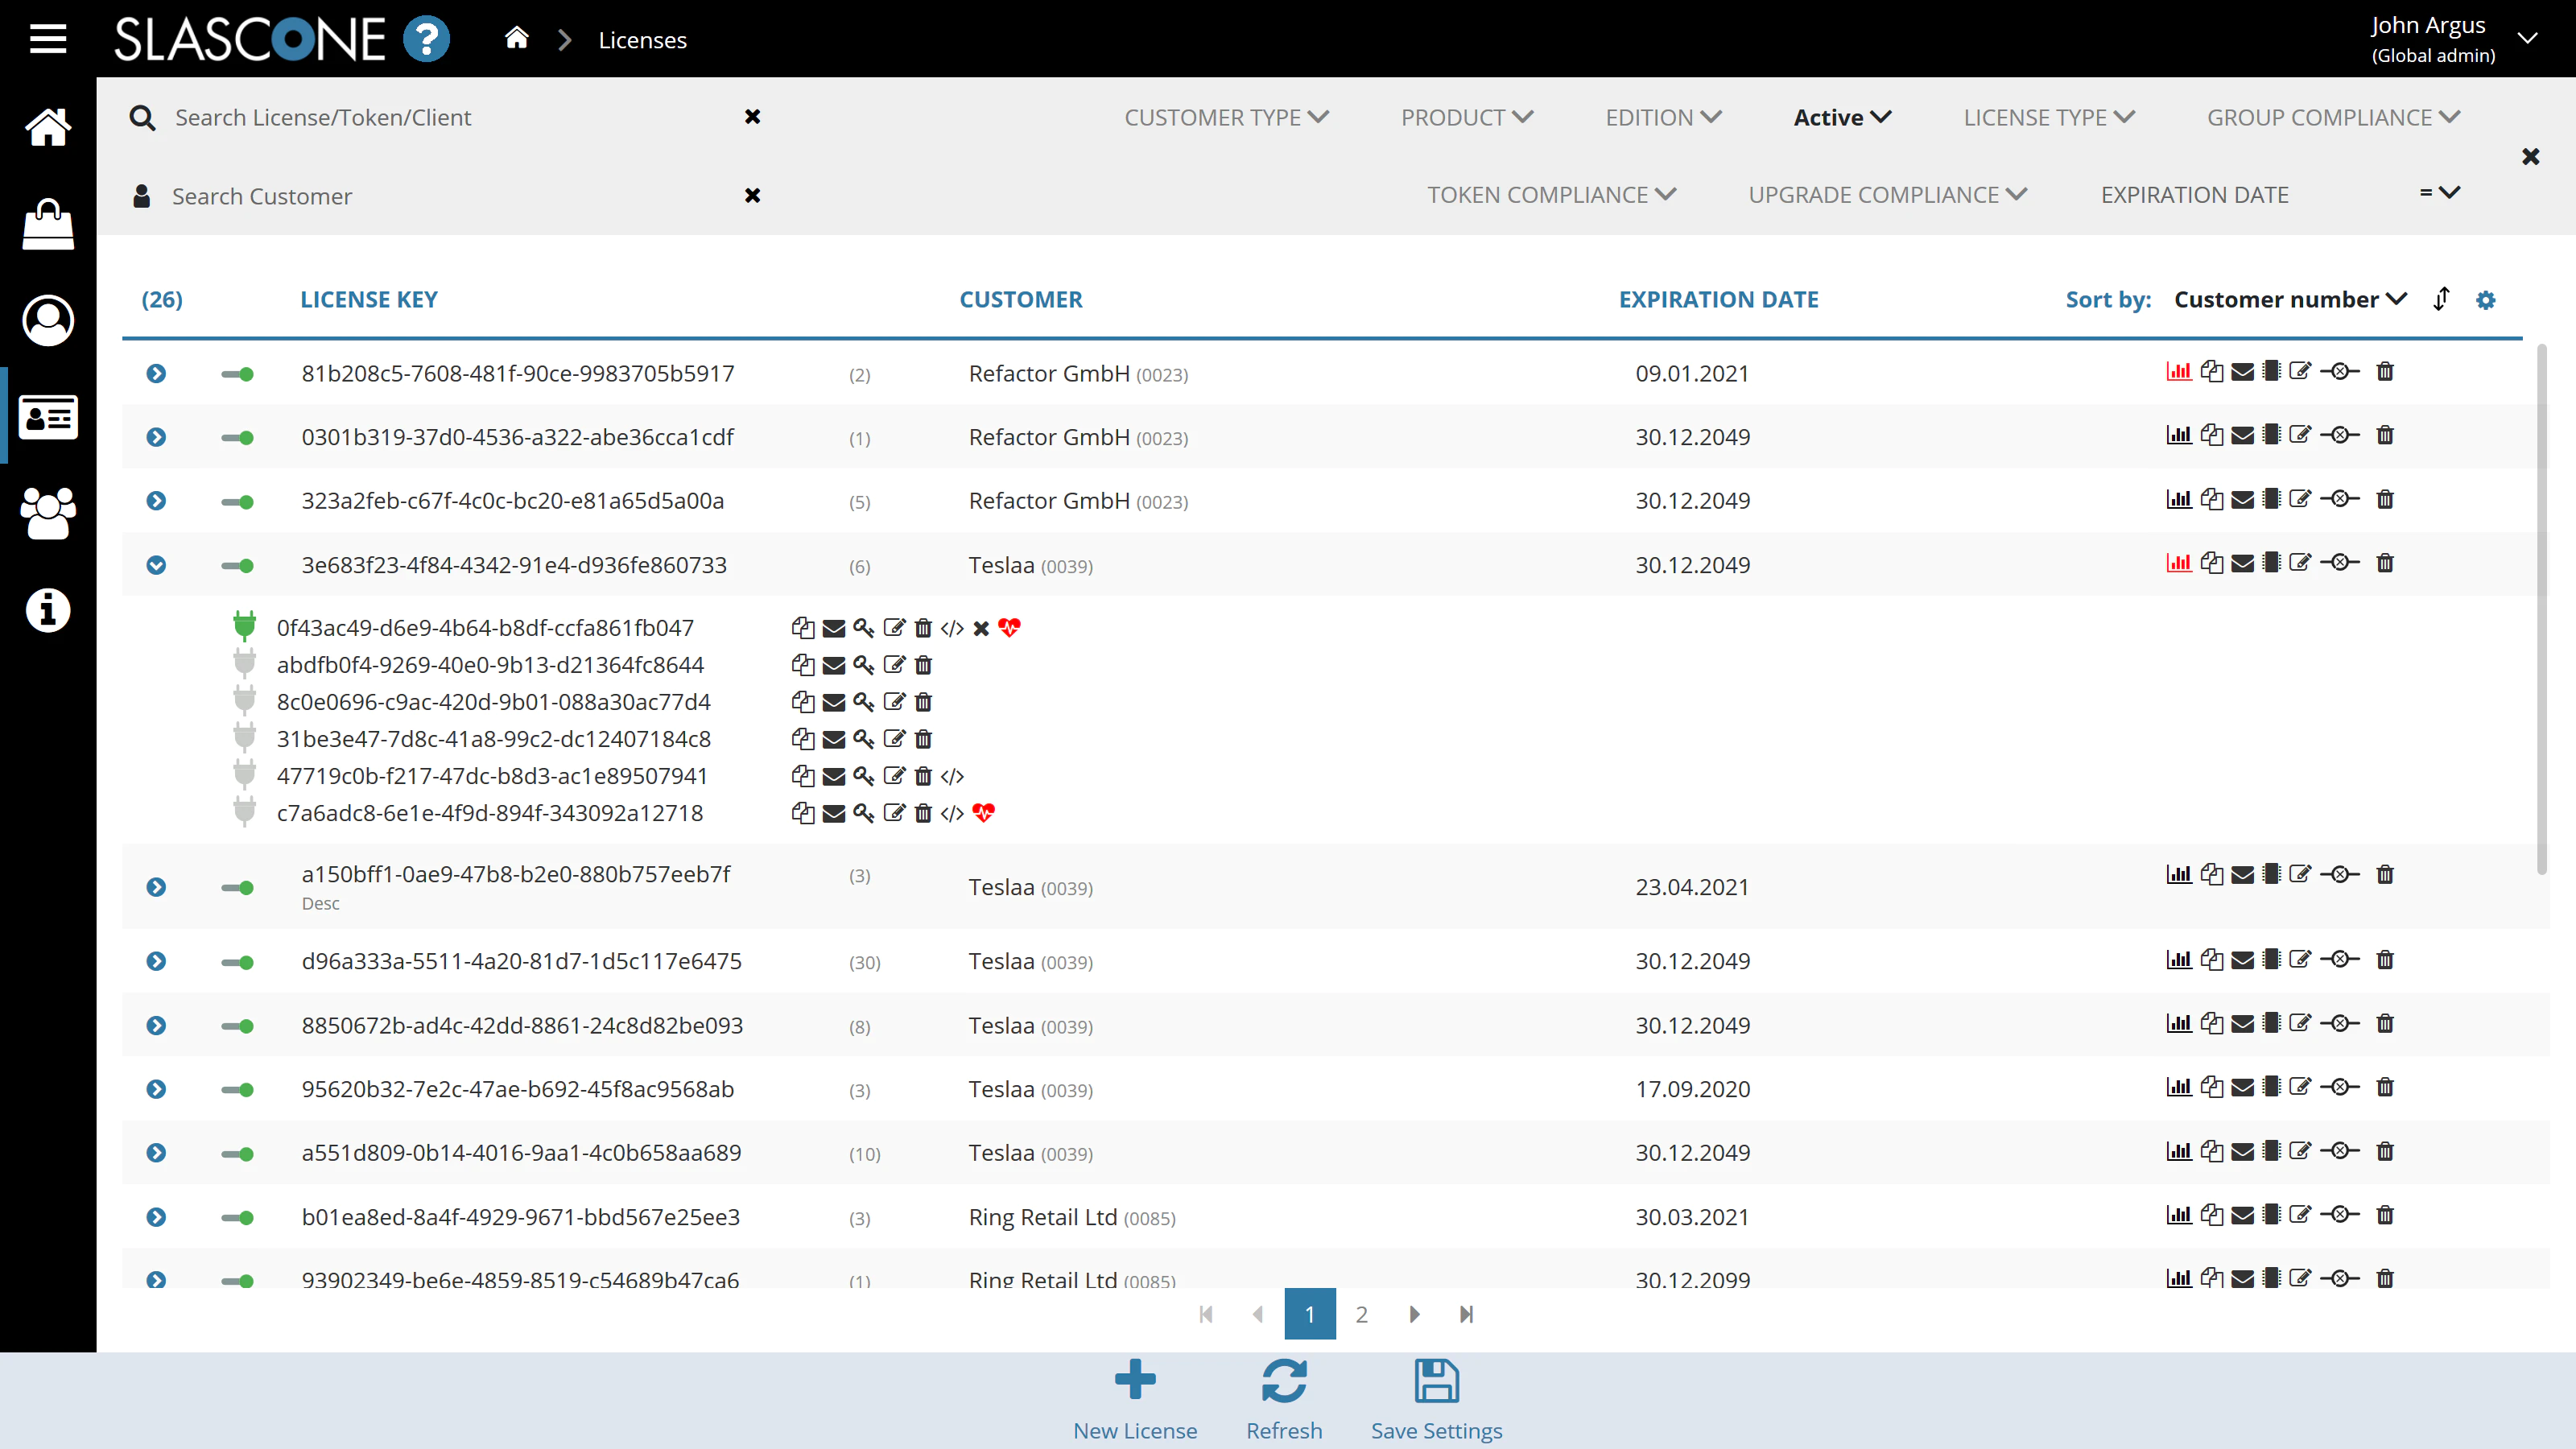Collapse the expanded license row 3e683f23
The image size is (2576, 1449).
156,565
